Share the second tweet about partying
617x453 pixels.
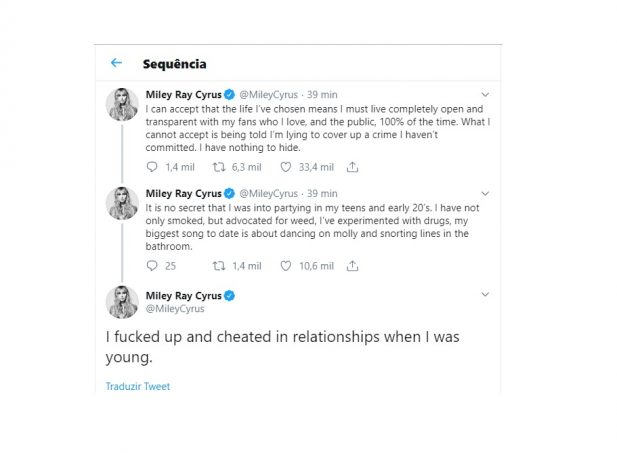tap(352, 266)
